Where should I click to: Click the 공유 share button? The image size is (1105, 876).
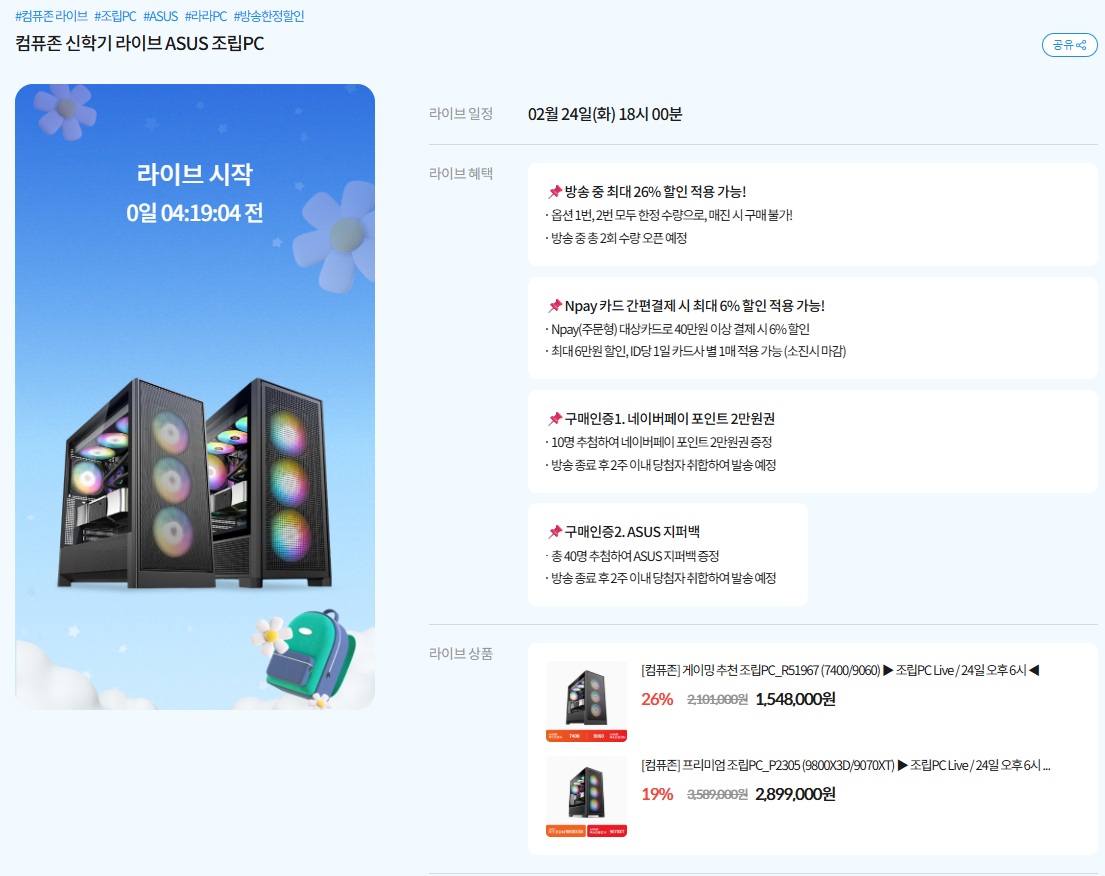1069,45
